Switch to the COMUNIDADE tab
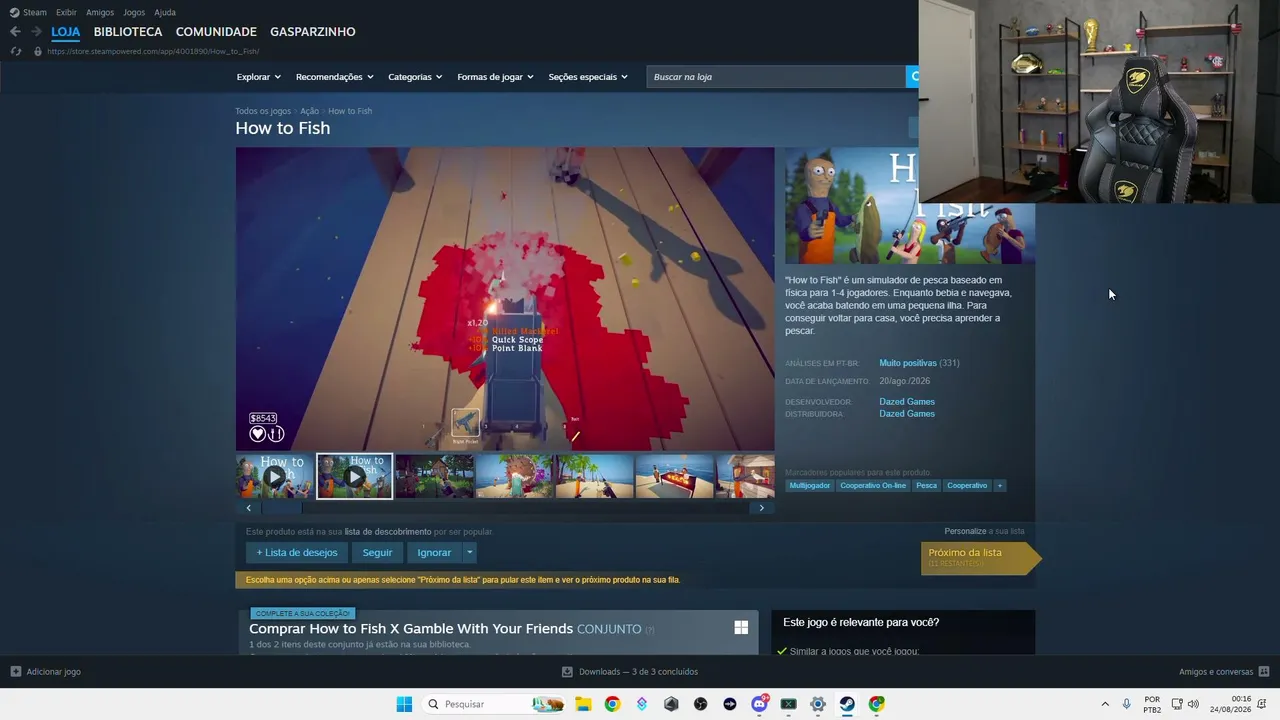 (216, 32)
